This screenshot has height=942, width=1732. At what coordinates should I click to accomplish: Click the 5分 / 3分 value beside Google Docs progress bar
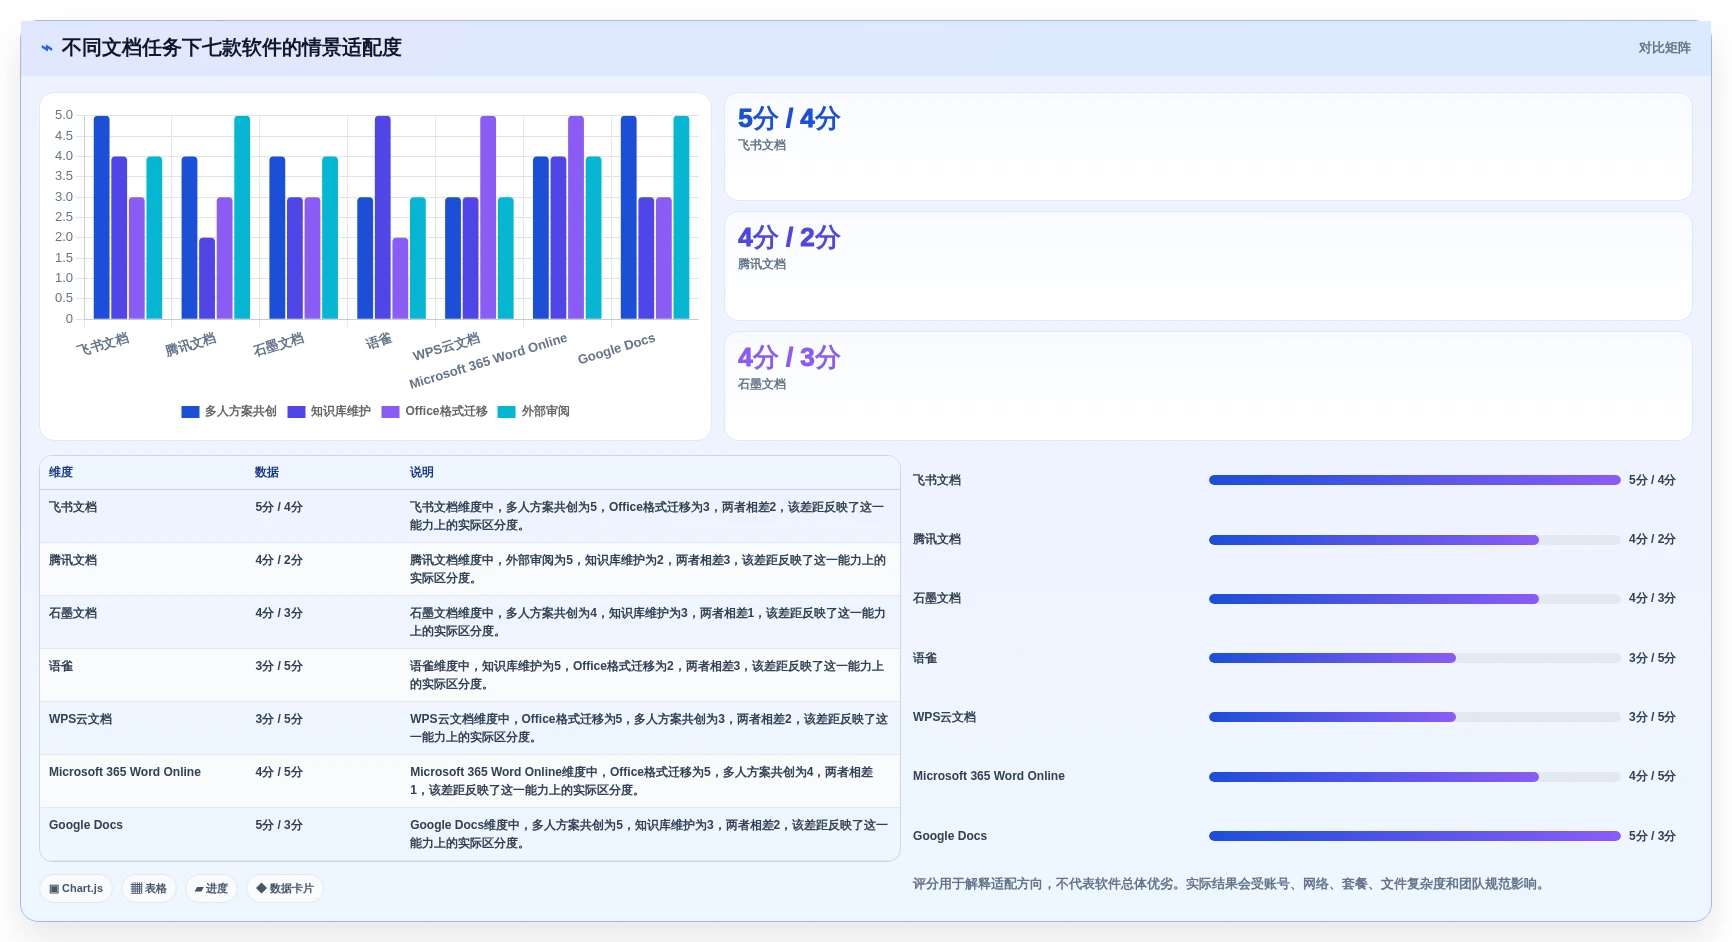click(x=1652, y=836)
